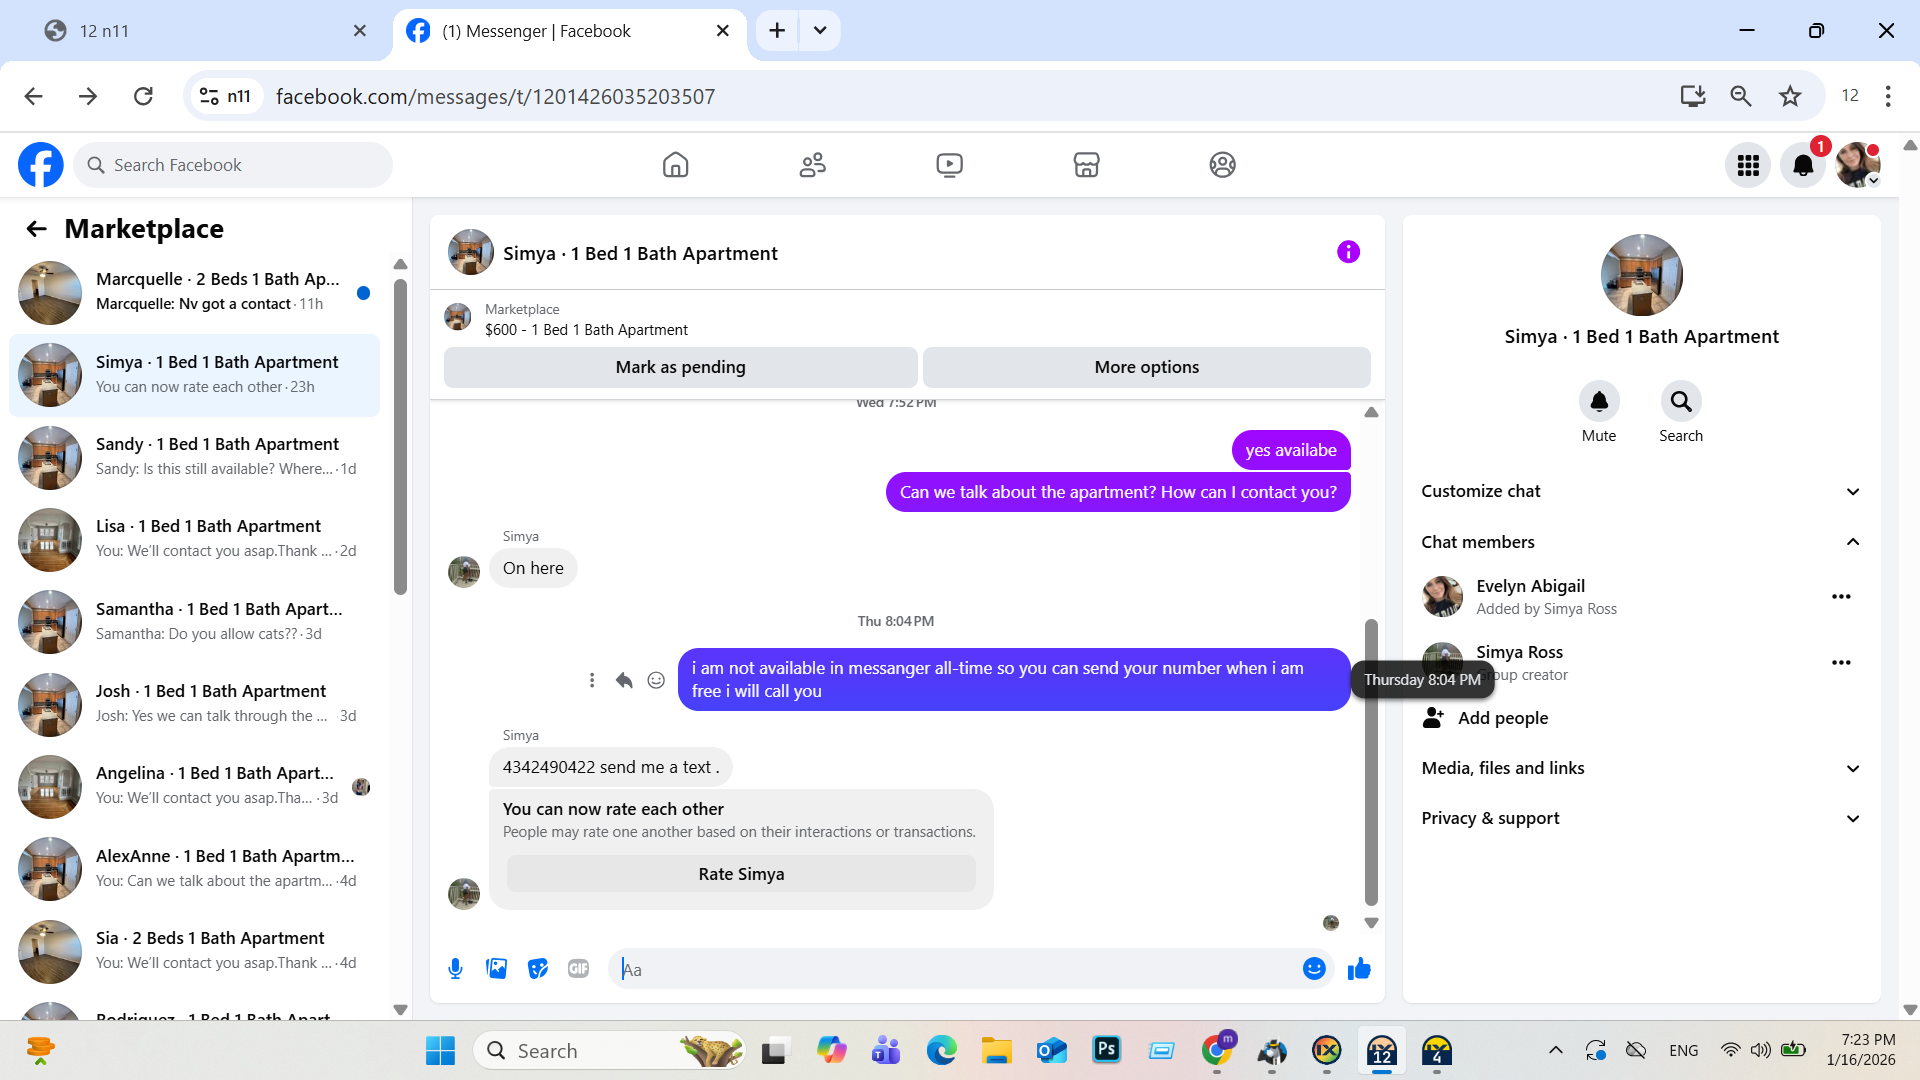The width and height of the screenshot is (1920, 1080).
Task: Toggle the conversation information panel
Action: pos(1348,252)
